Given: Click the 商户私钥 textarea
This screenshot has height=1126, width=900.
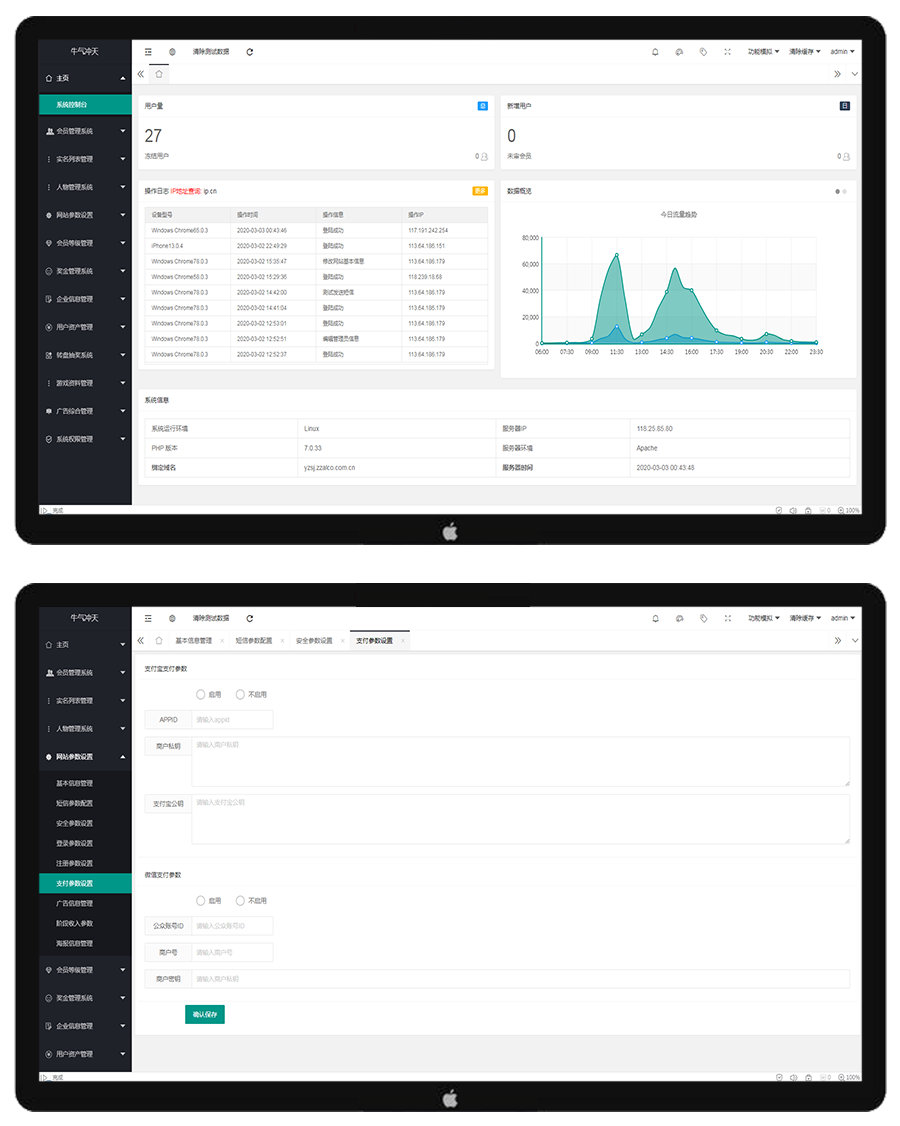Looking at the screenshot, I should tap(521, 761).
